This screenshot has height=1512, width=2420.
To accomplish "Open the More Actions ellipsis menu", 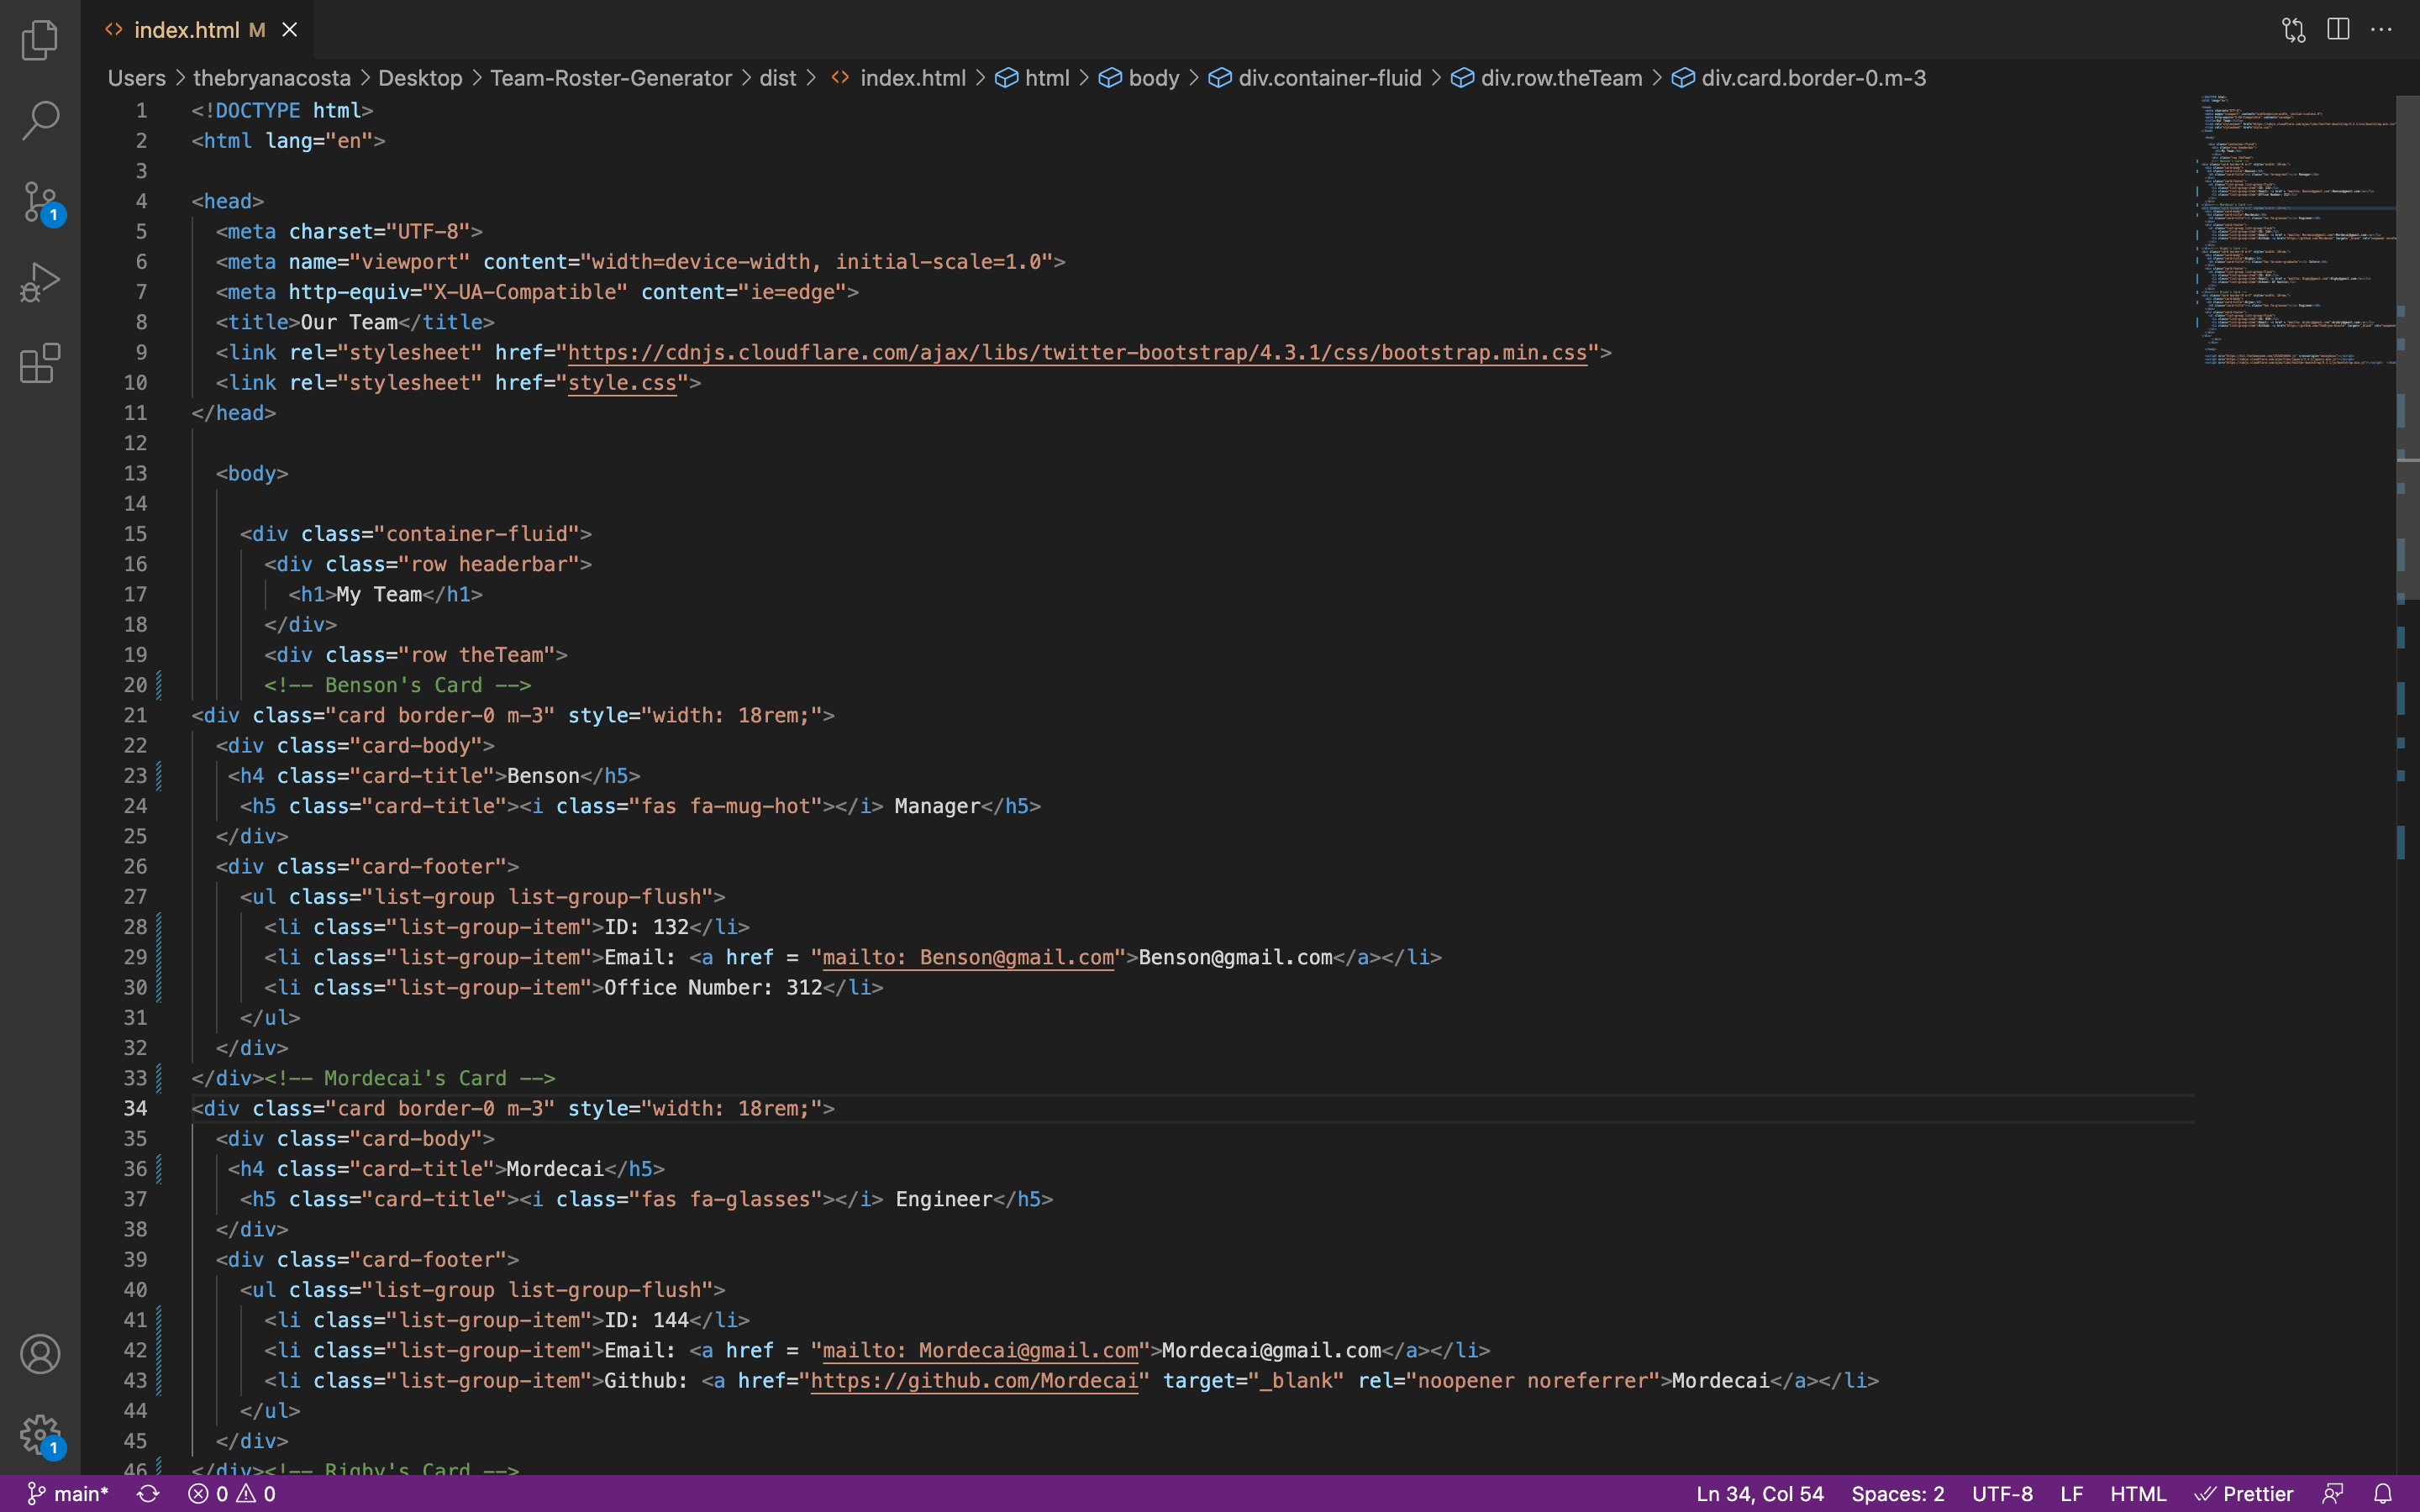I will coord(2383,29).
